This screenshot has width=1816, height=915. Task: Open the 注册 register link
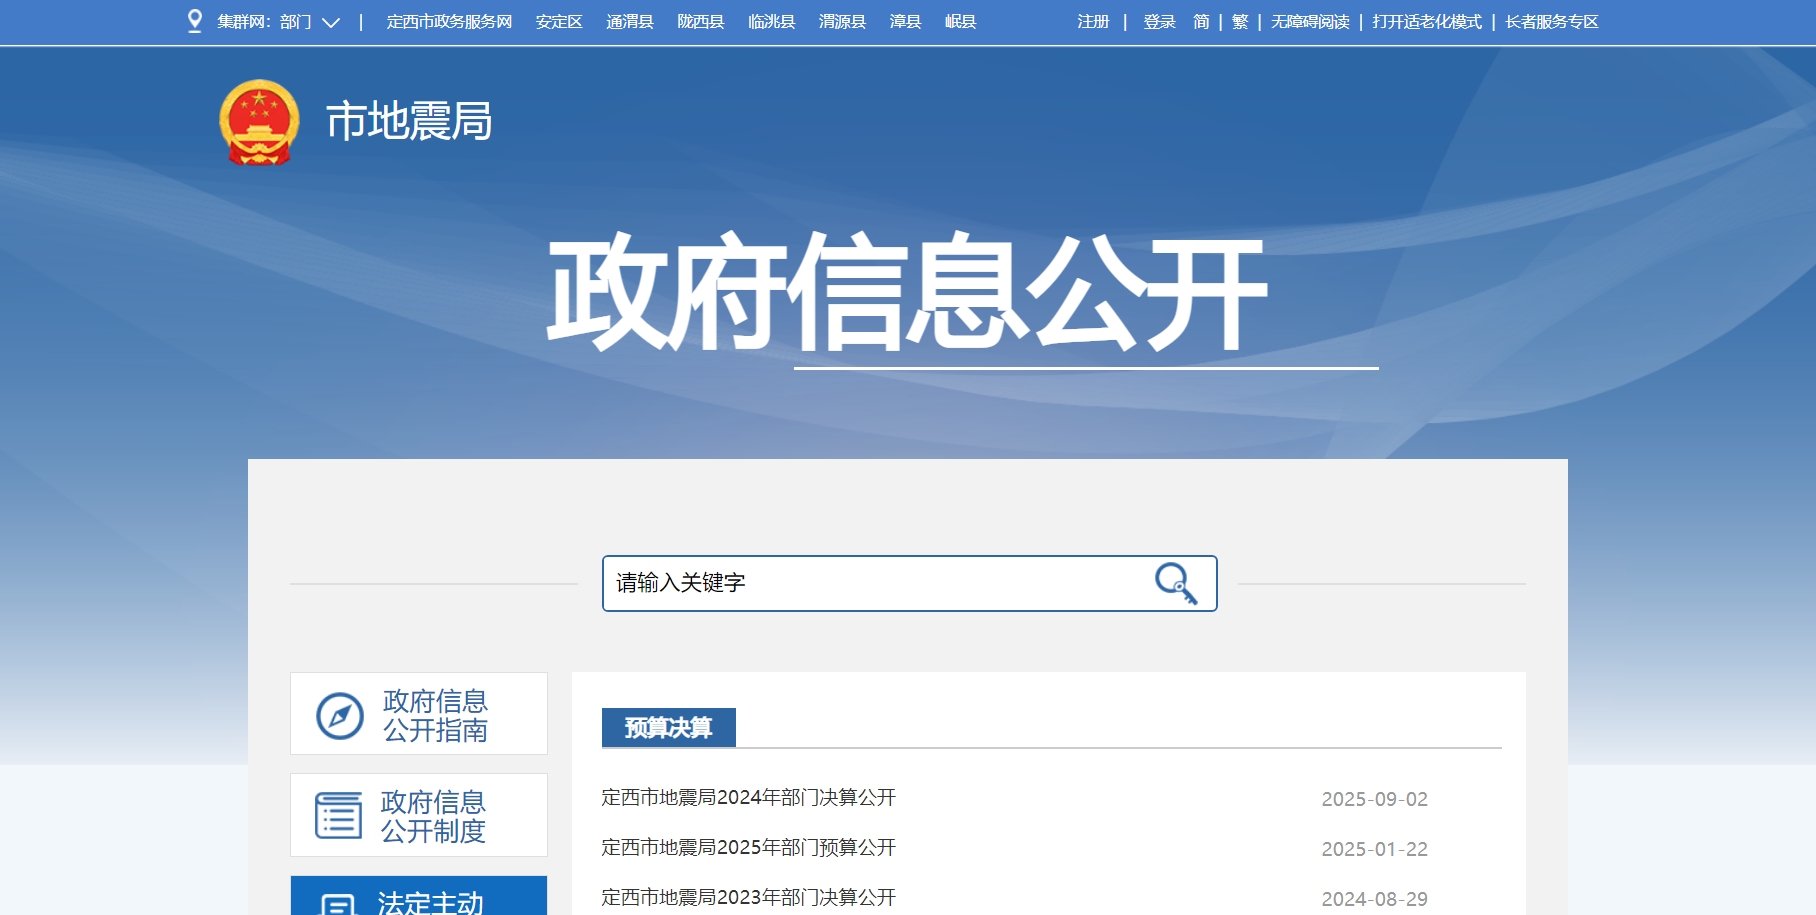[x=1093, y=22]
